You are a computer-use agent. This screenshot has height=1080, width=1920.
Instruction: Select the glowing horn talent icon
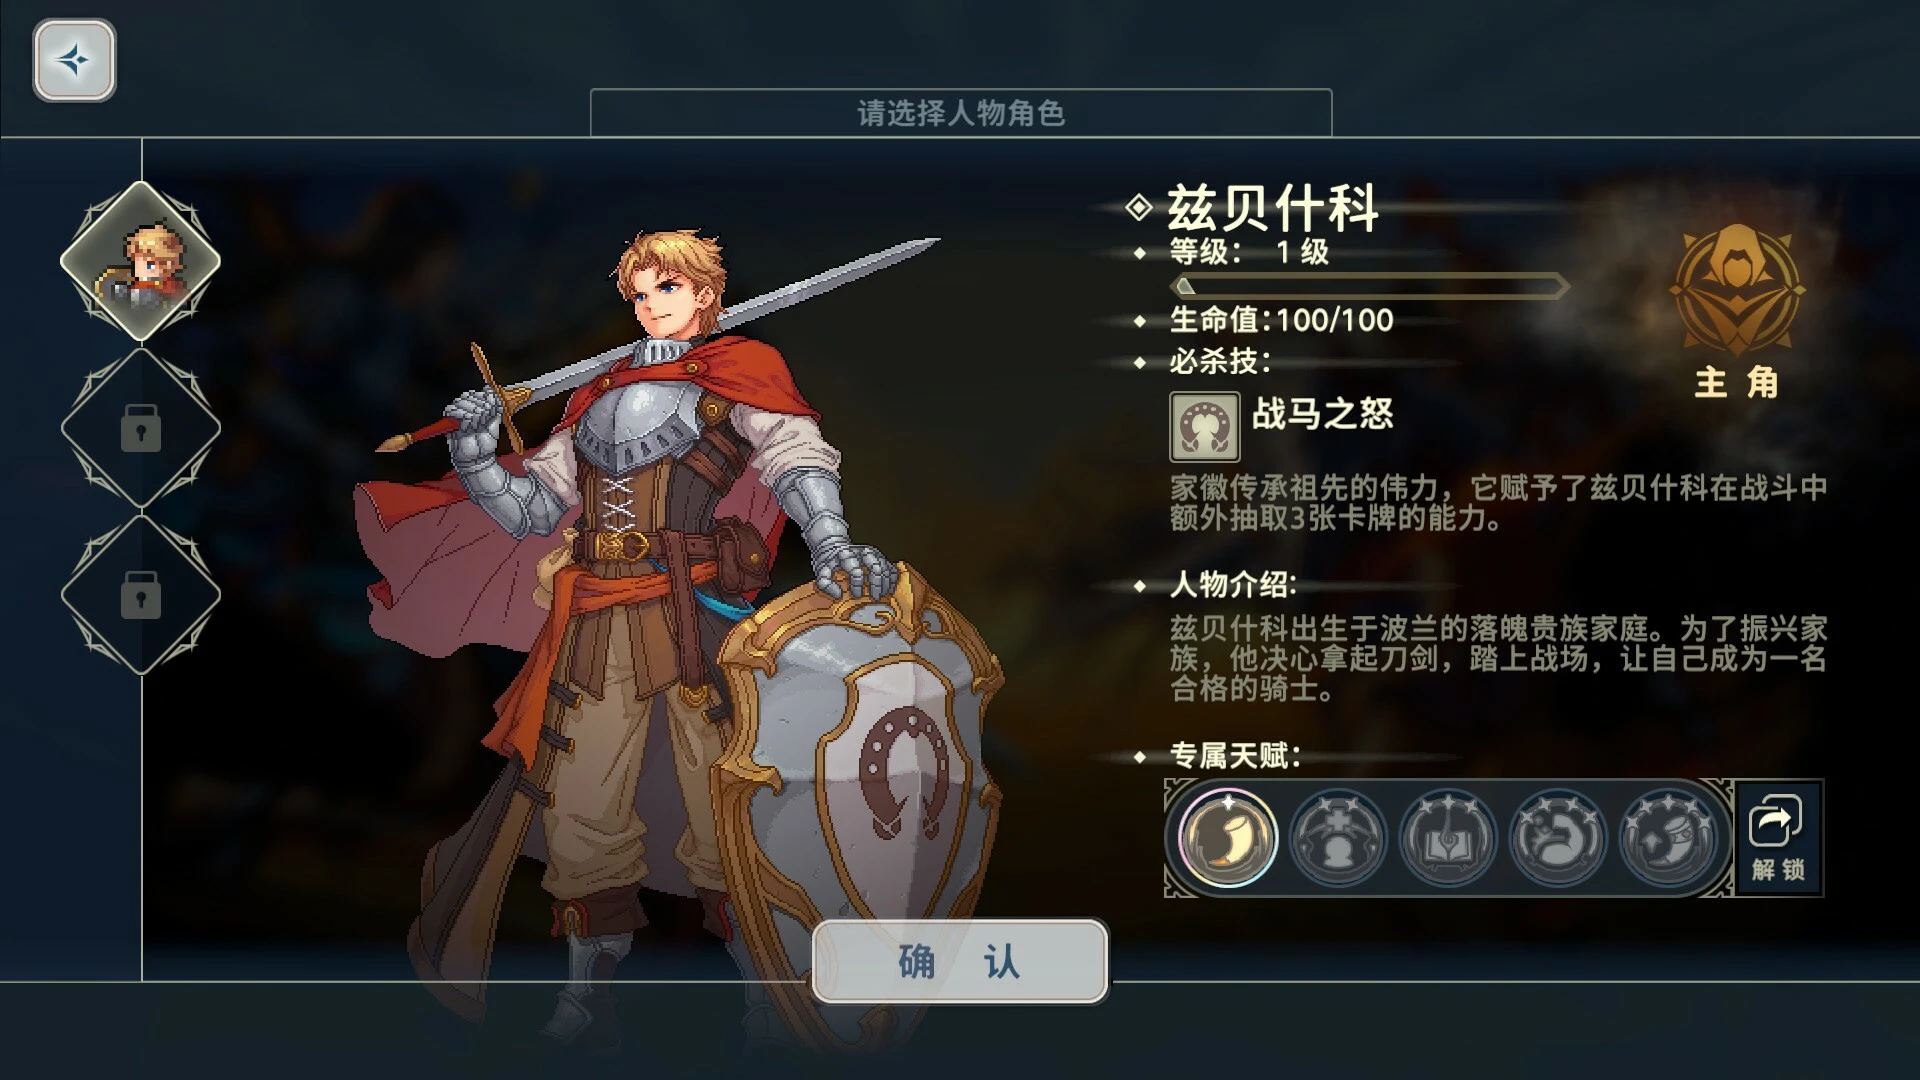[x=1228, y=838]
